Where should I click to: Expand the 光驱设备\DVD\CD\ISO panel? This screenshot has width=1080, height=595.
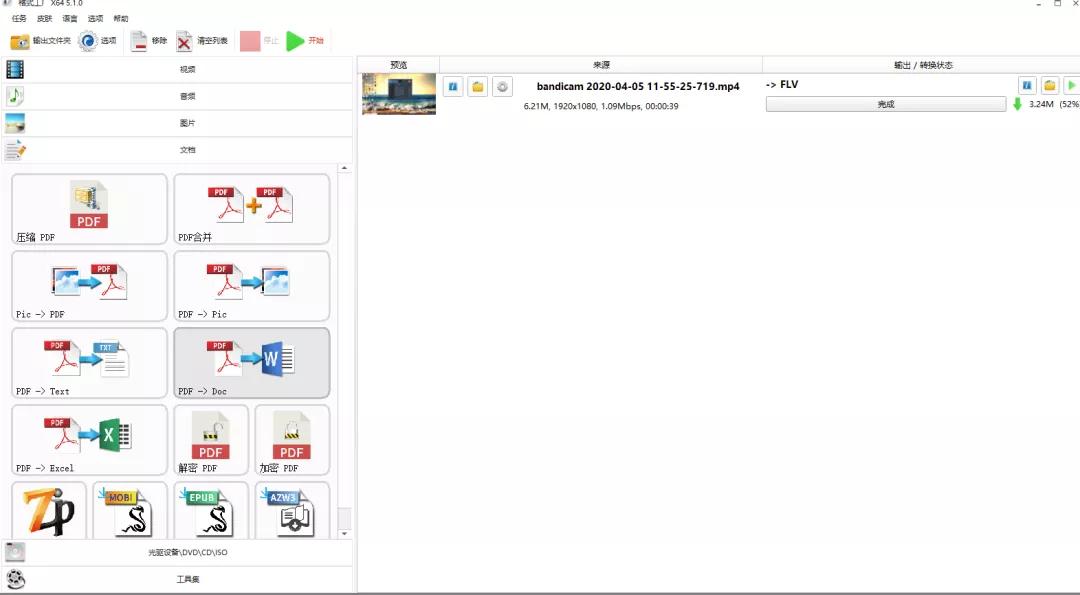click(x=178, y=552)
